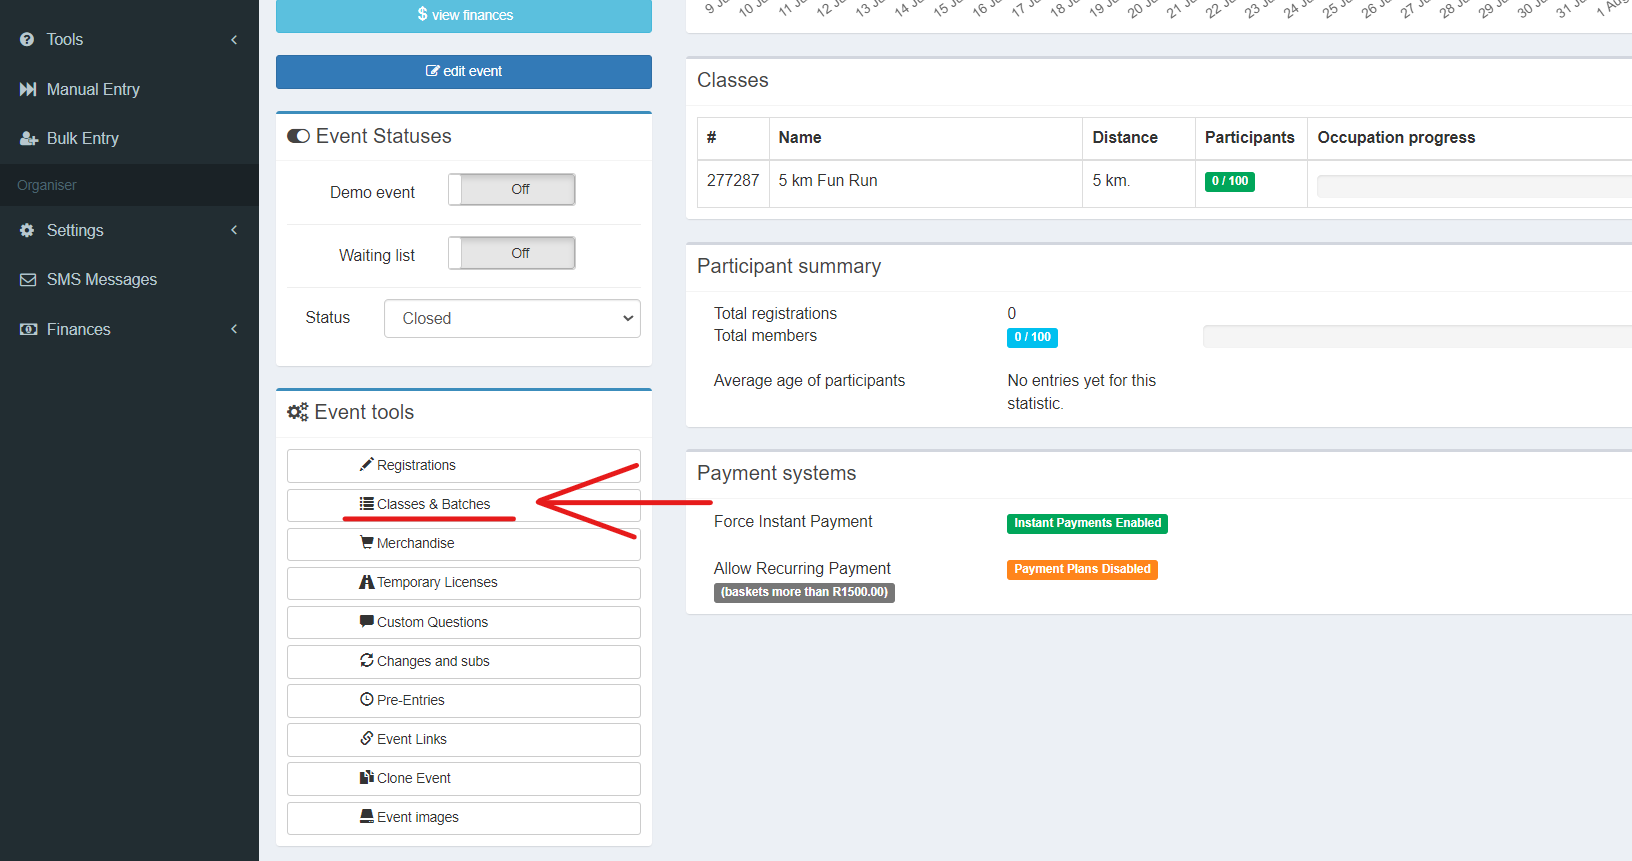Image resolution: width=1632 pixels, height=861 pixels.
Task: Open the Status dropdown showing Closed
Action: pos(512,318)
